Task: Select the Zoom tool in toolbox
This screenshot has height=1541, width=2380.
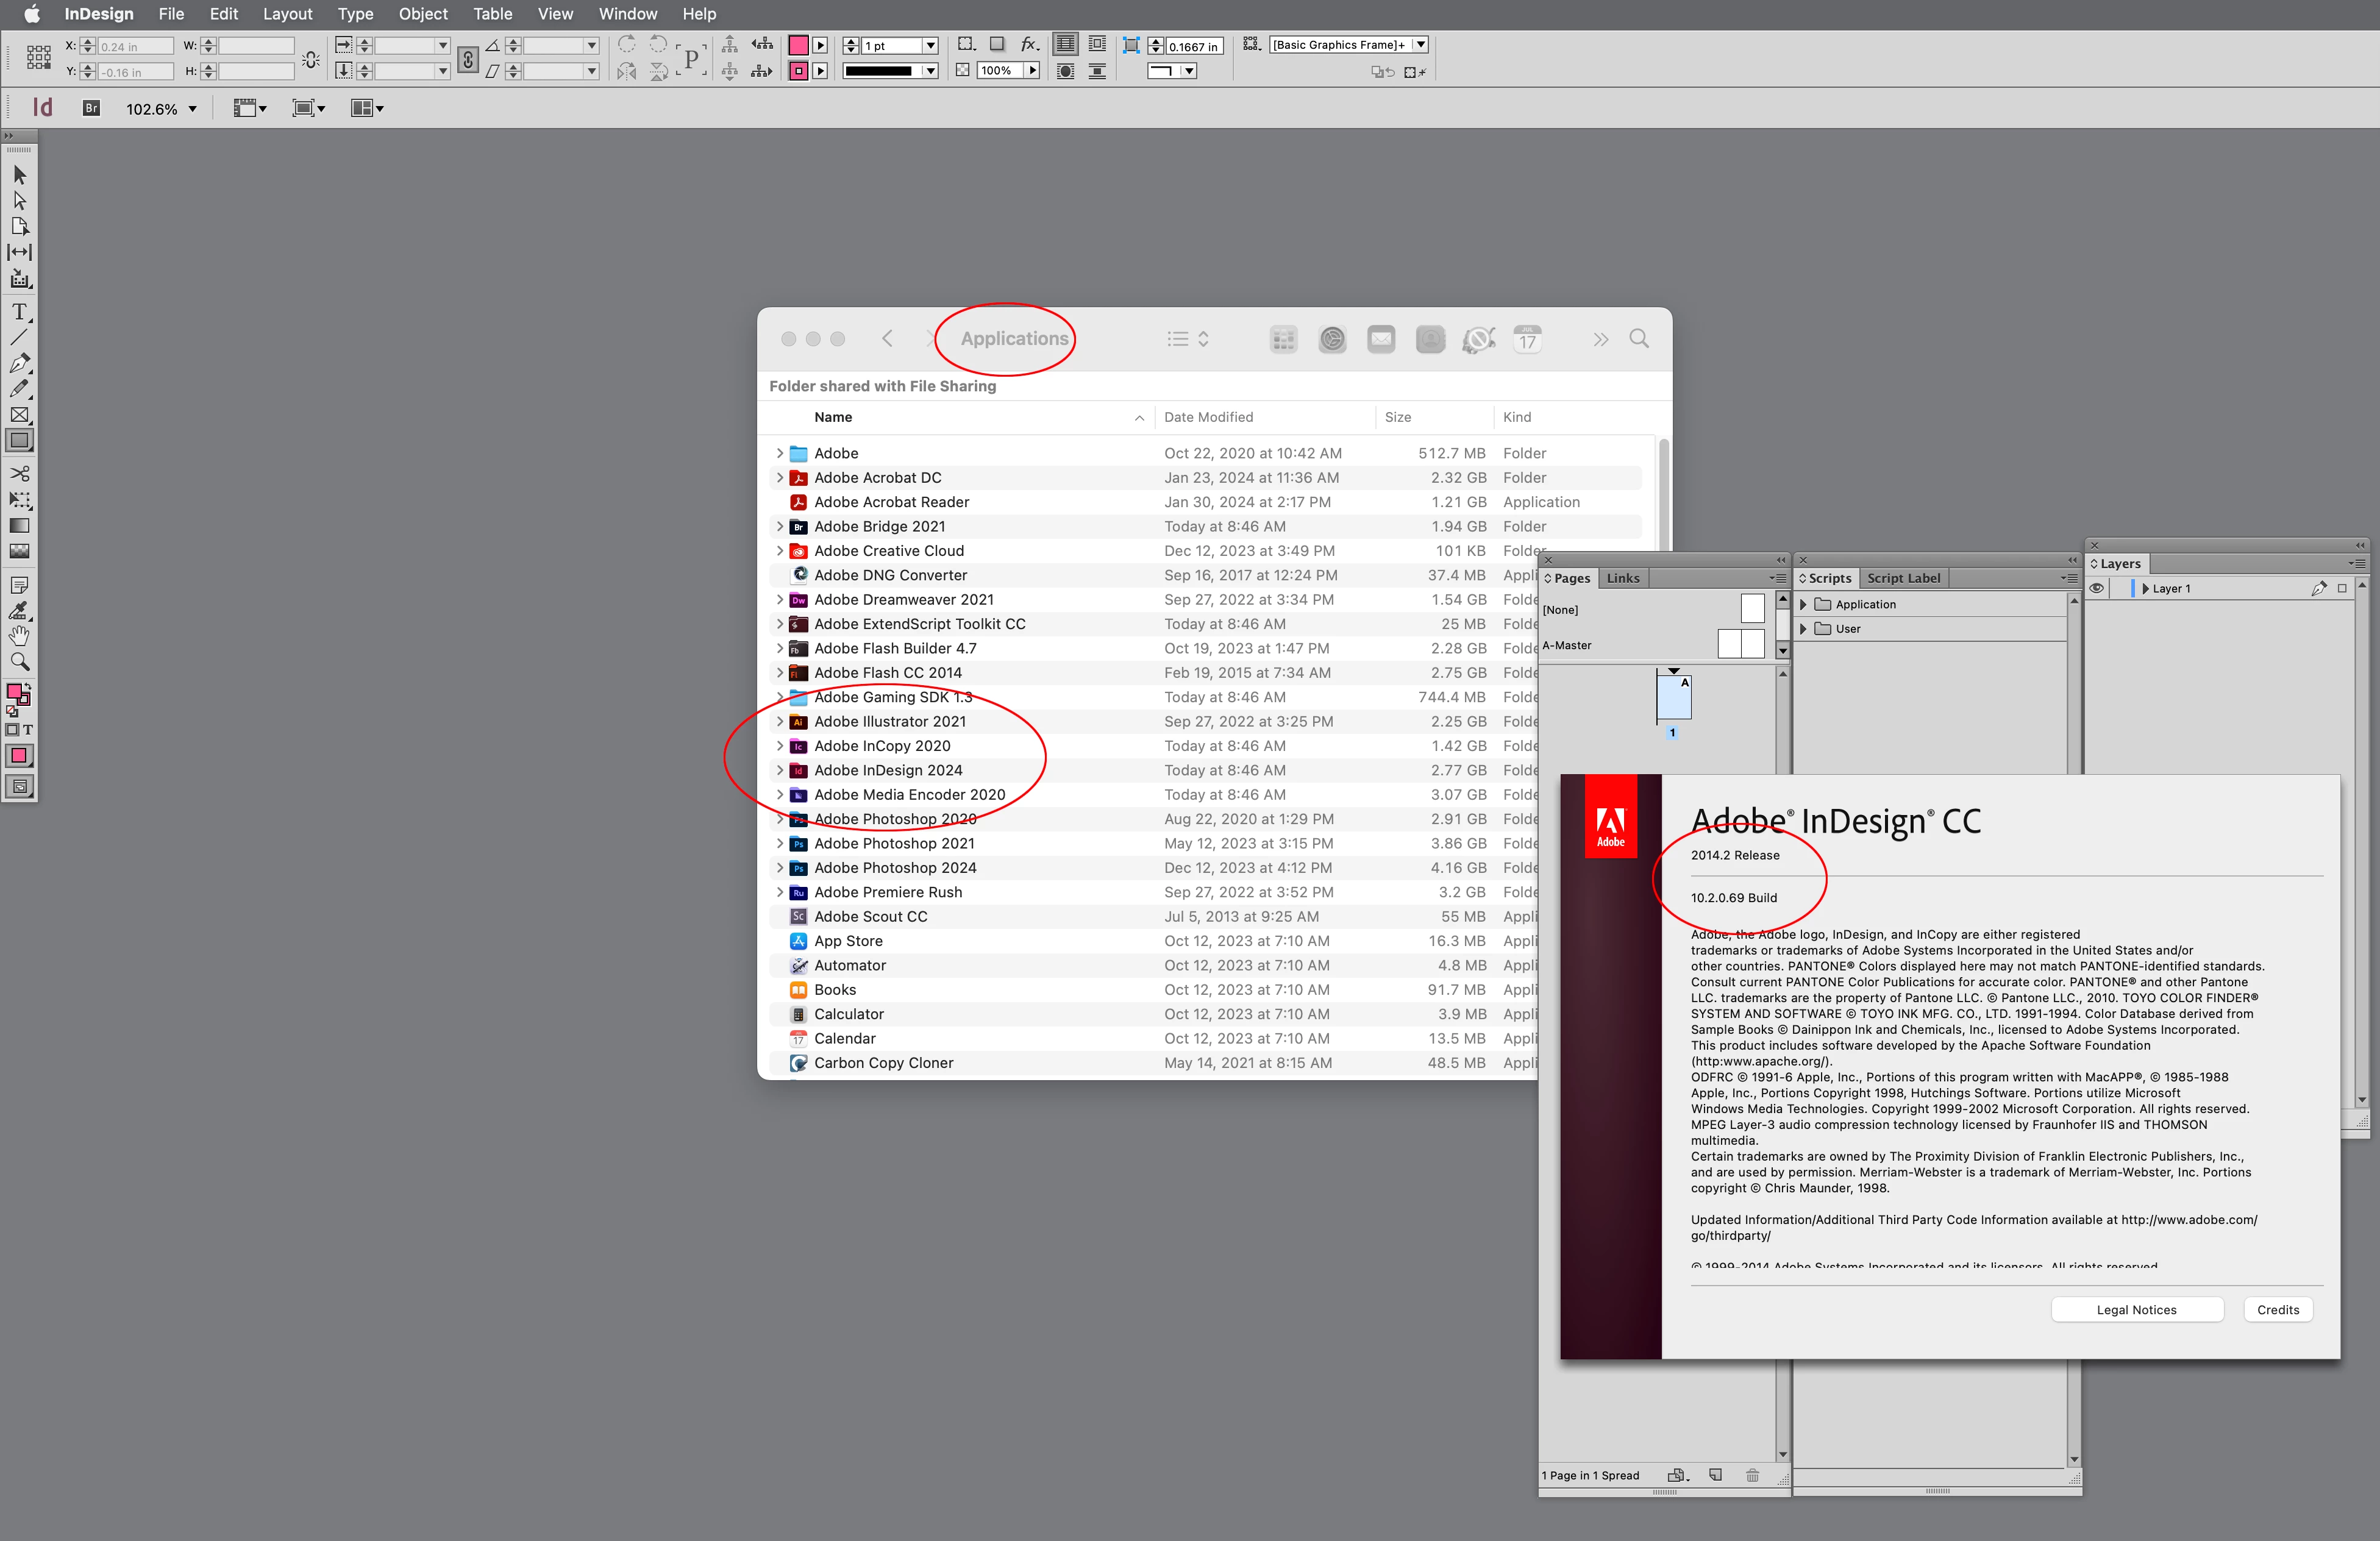Action: pos(19,662)
